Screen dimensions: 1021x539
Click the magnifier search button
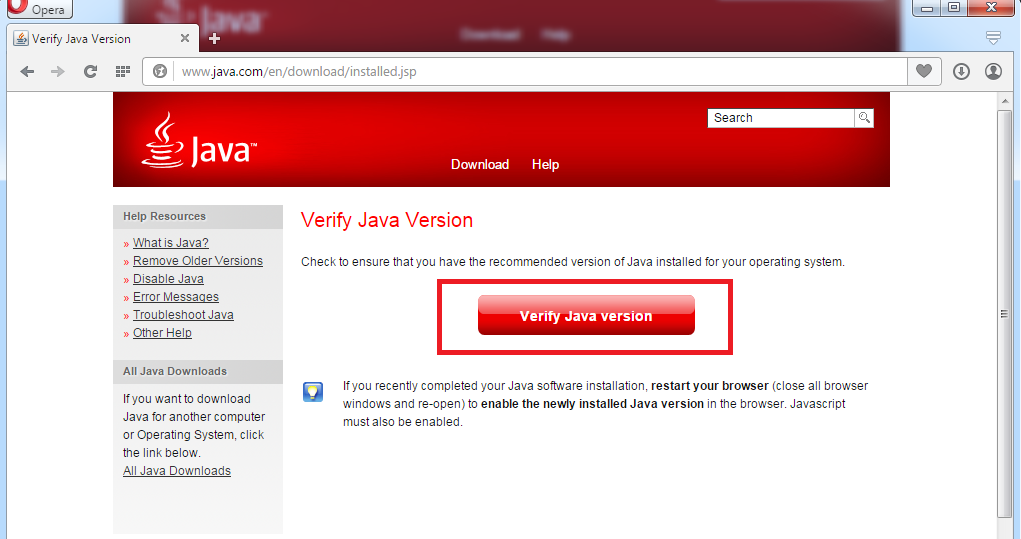(x=864, y=118)
